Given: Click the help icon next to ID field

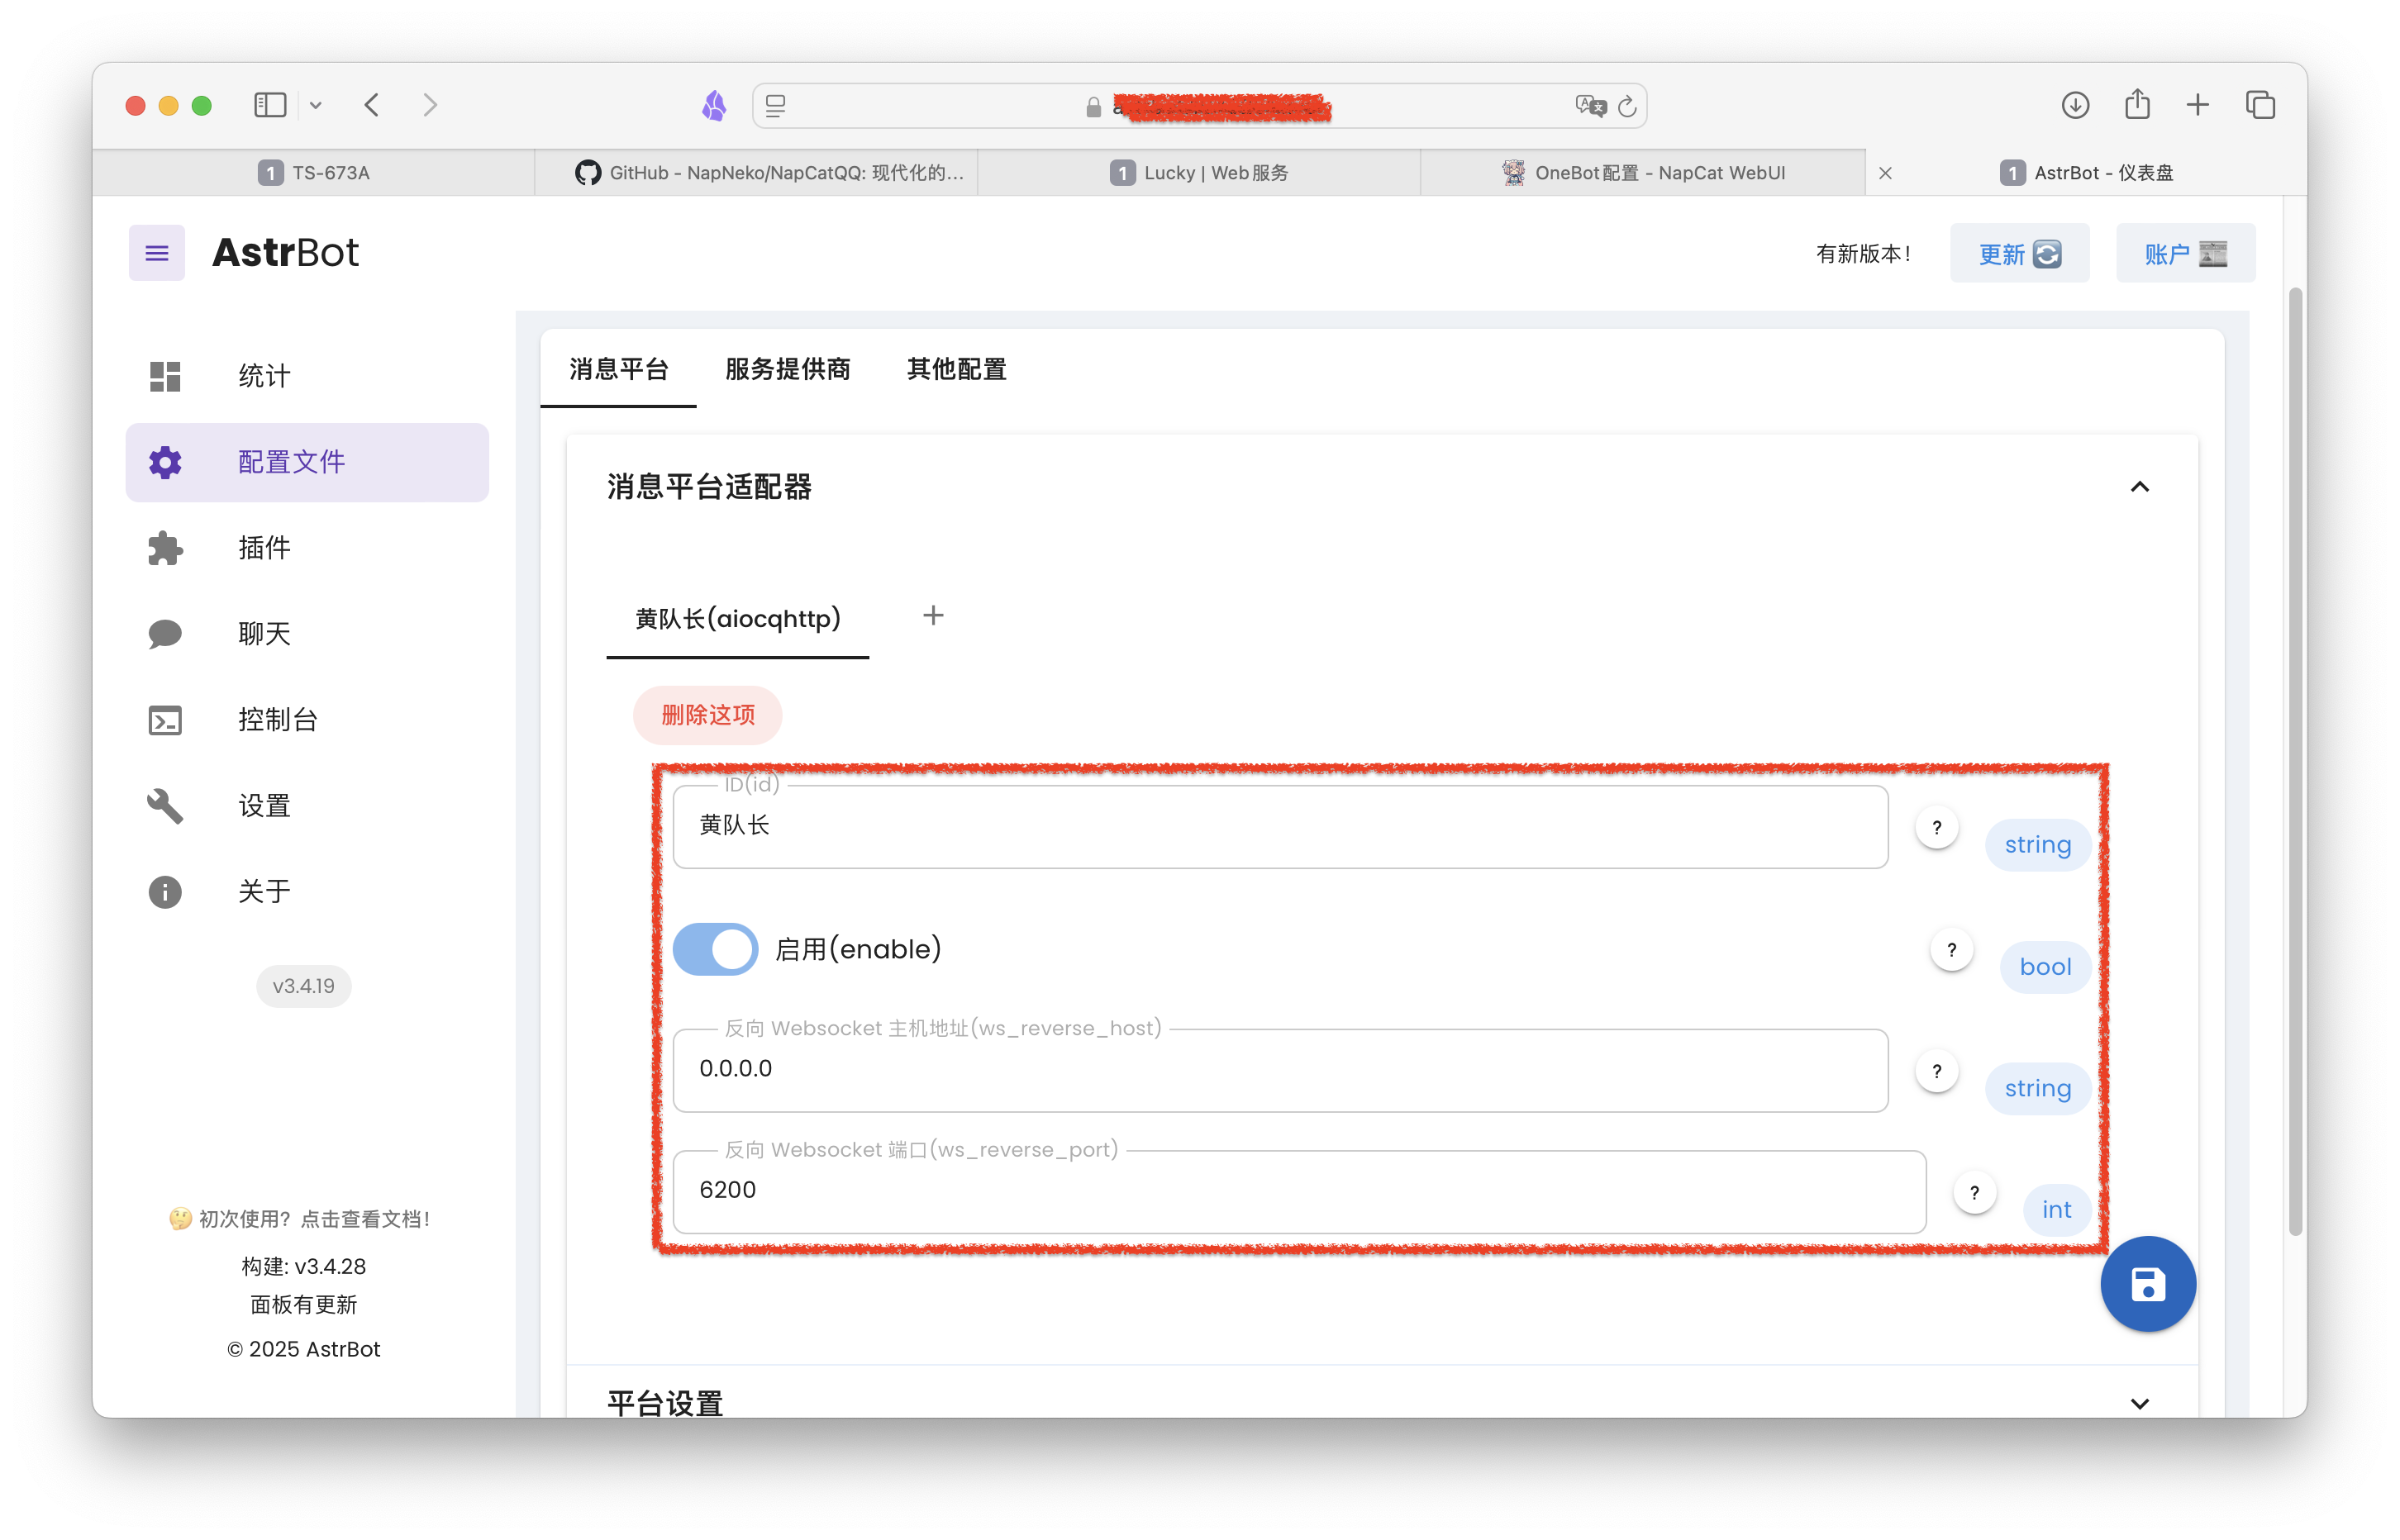Looking at the screenshot, I should pyautogui.click(x=1937, y=828).
